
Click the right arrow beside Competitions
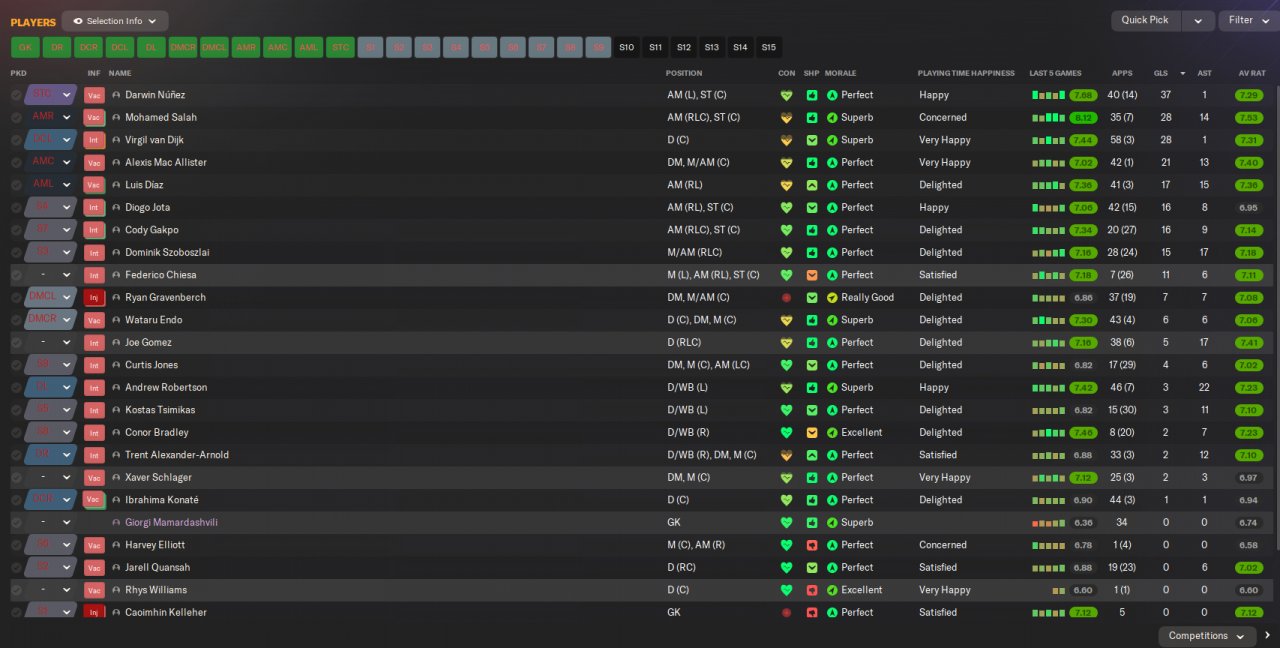1267,636
